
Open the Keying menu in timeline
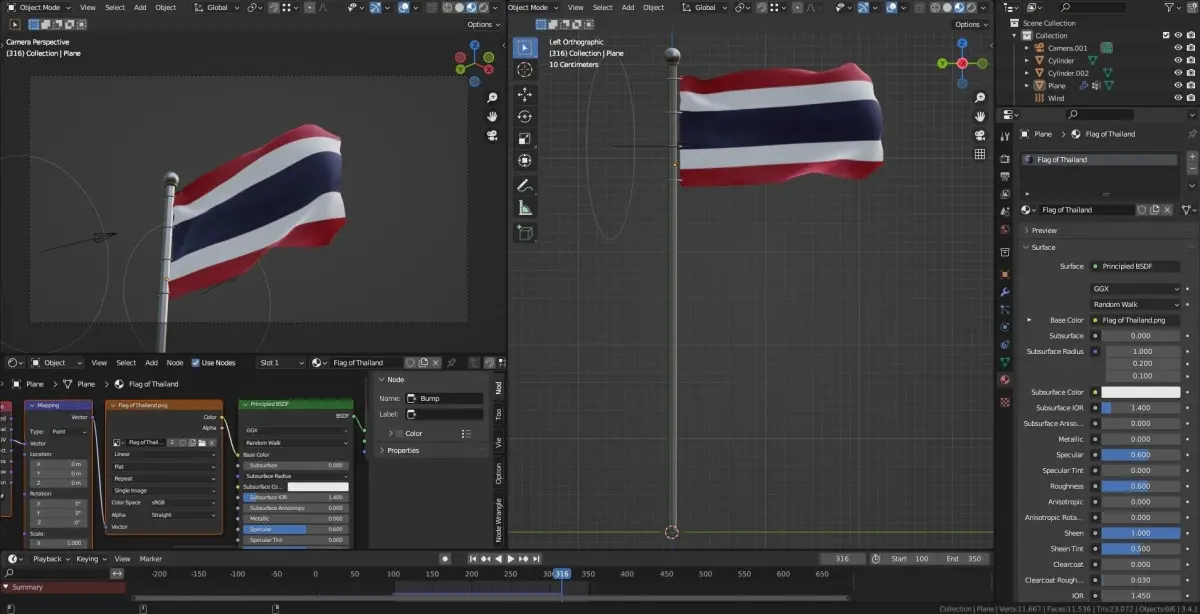(x=89, y=558)
